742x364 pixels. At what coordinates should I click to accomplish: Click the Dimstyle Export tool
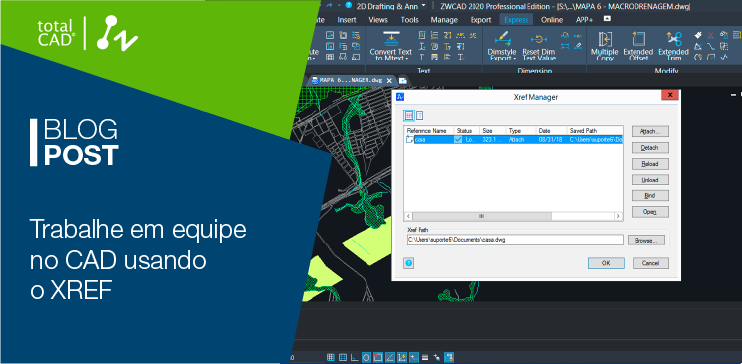click(x=502, y=45)
